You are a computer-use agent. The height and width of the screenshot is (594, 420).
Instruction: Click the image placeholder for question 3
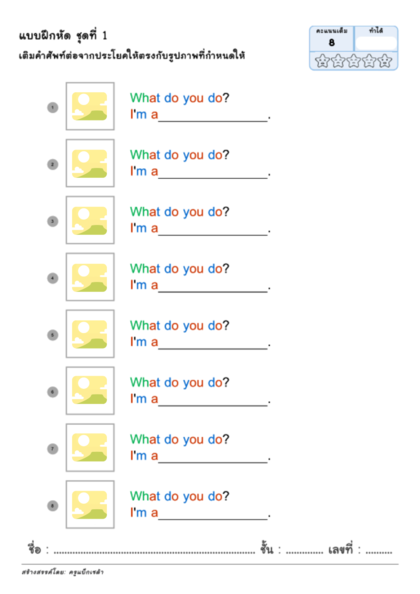(x=90, y=220)
